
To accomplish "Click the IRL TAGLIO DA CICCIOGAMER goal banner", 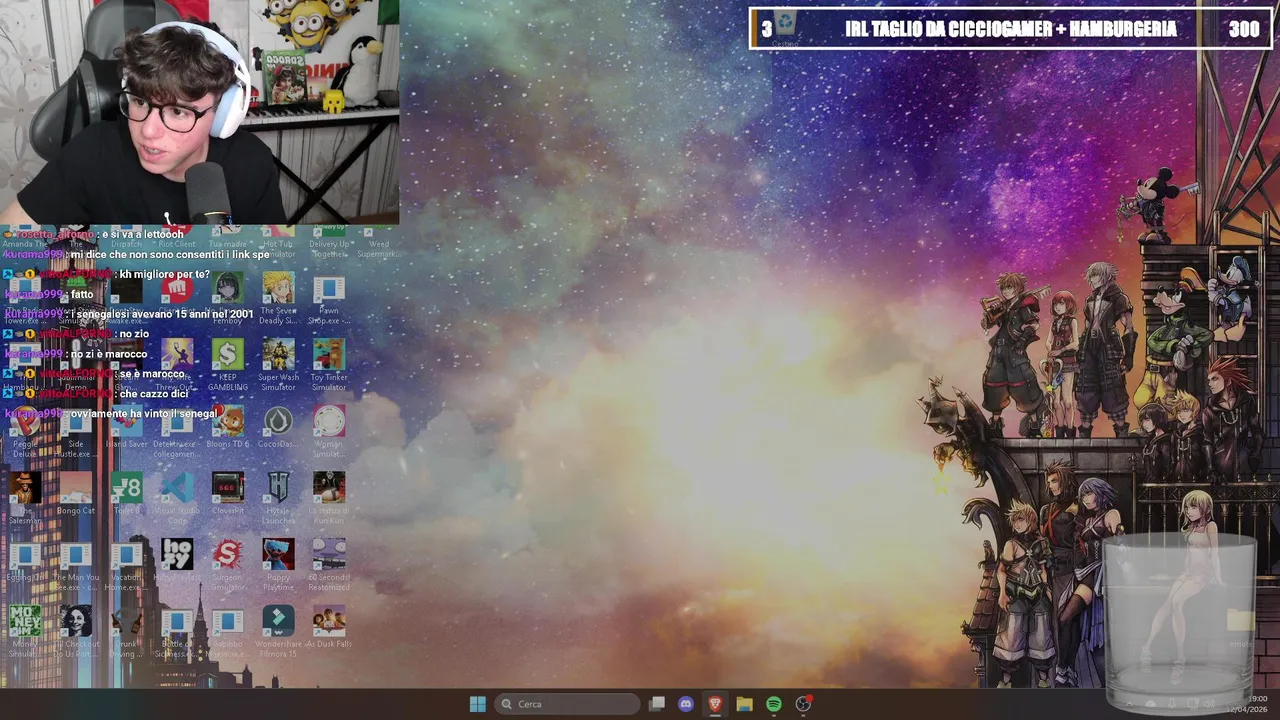I will coord(1011,29).
